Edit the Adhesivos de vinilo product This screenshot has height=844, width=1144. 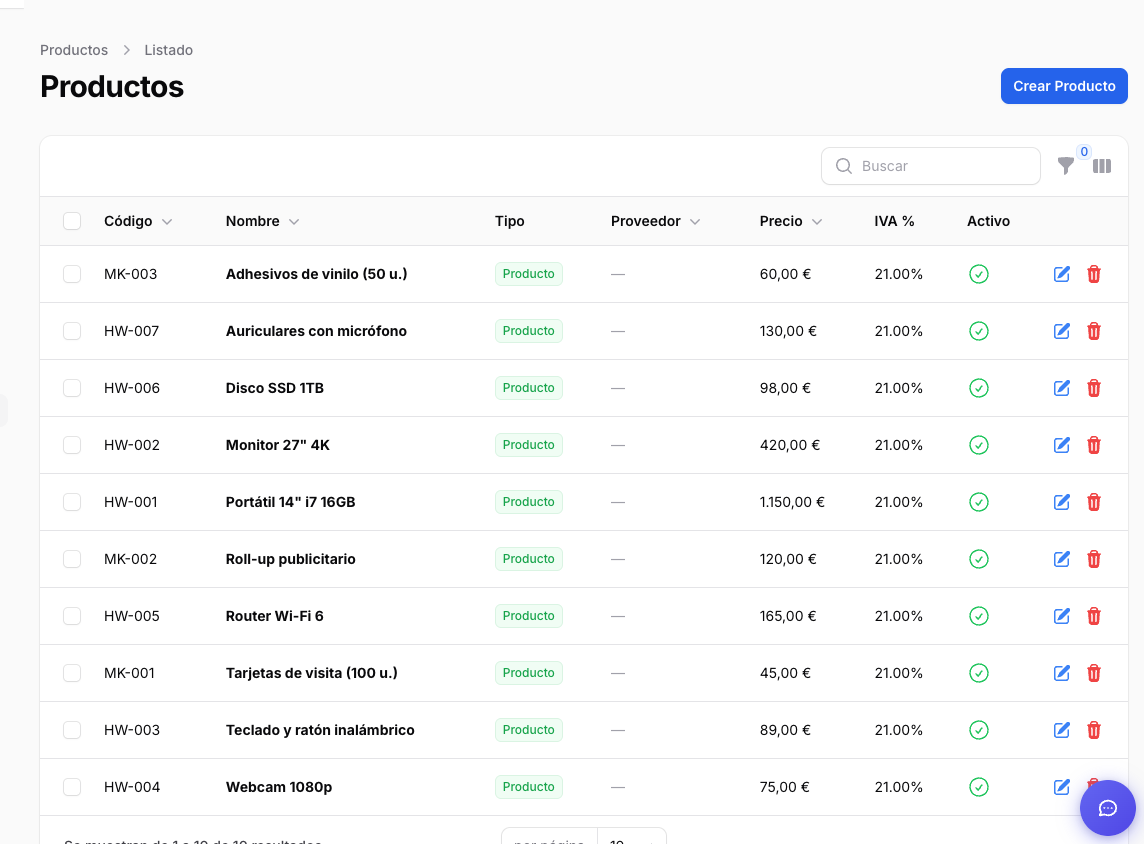click(x=1062, y=274)
